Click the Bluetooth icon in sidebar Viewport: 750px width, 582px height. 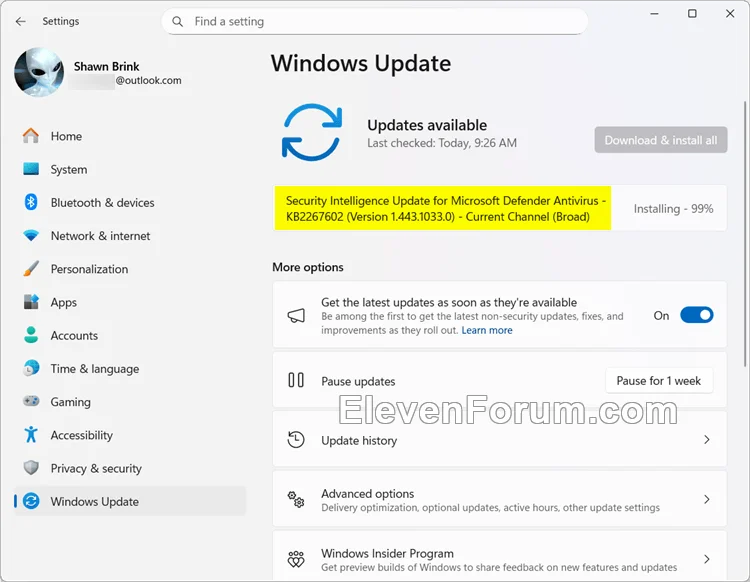31,202
